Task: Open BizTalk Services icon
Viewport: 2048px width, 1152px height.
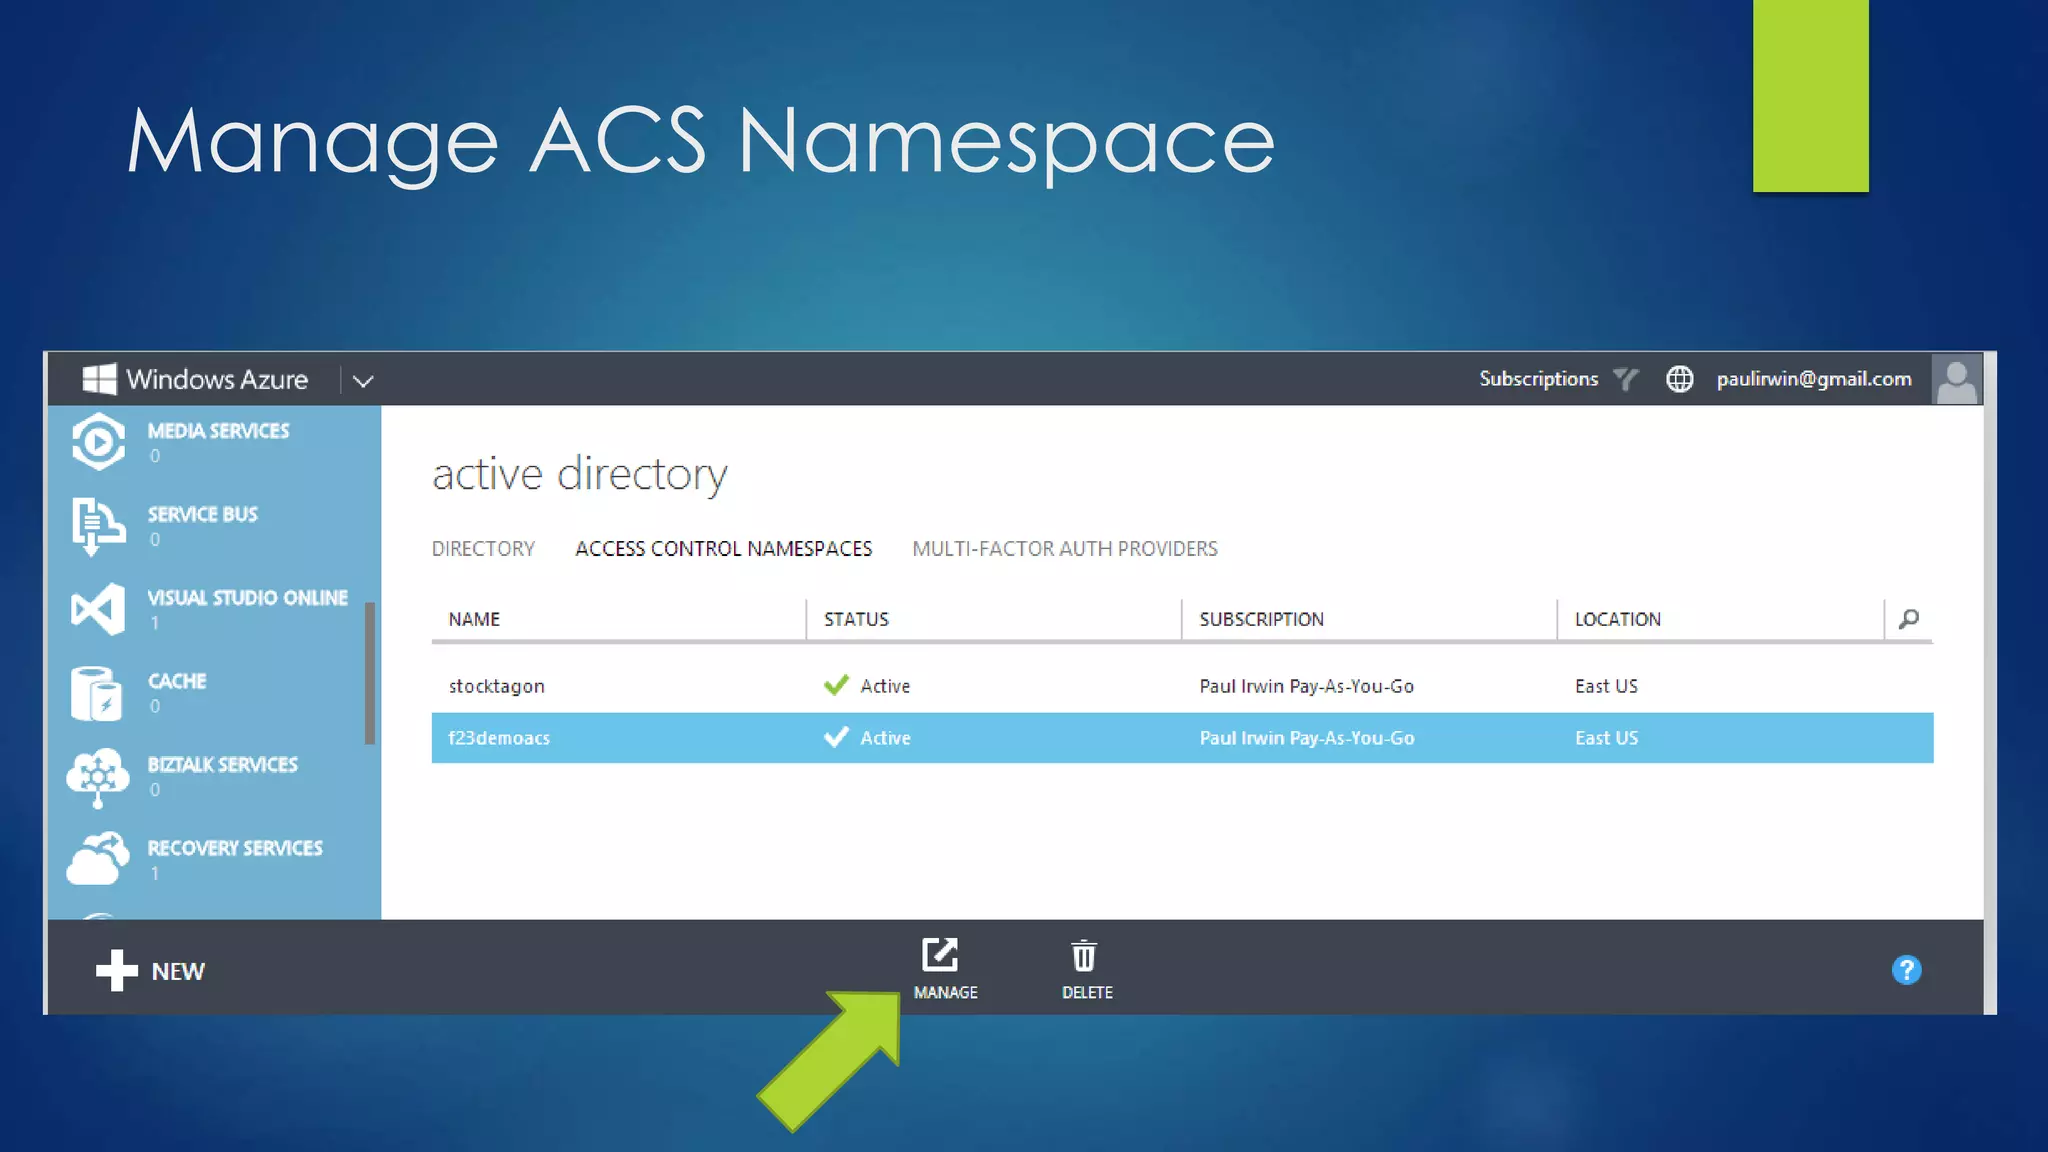Action: (x=97, y=776)
